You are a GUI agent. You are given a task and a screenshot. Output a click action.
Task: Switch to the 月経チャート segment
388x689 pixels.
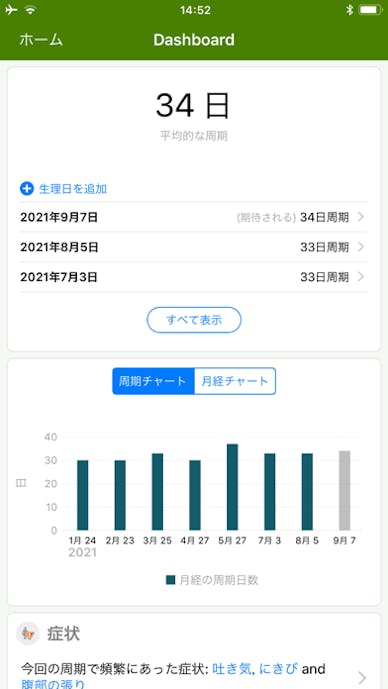pyautogui.click(x=235, y=381)
